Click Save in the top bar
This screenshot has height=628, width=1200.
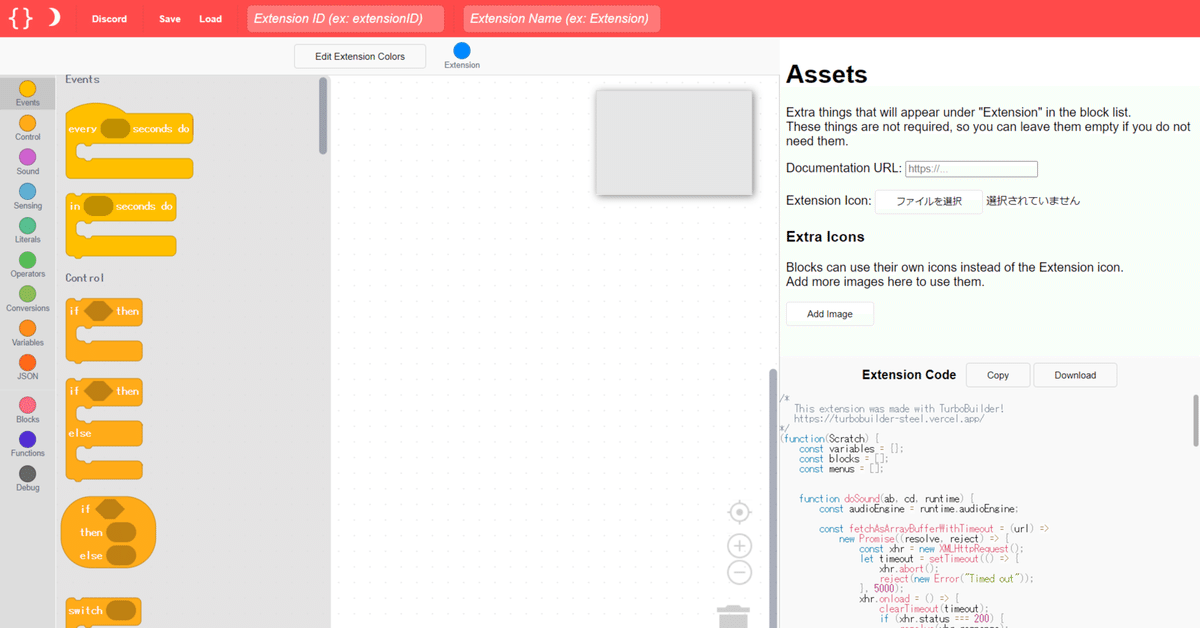point(170,19)
